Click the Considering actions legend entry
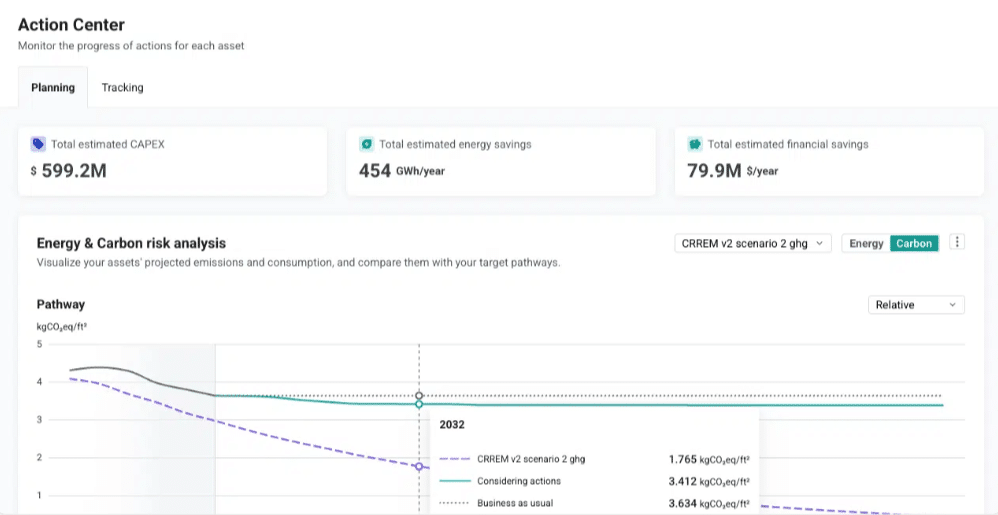This screenshot has width=998, height=515. [x=500, y=481]
